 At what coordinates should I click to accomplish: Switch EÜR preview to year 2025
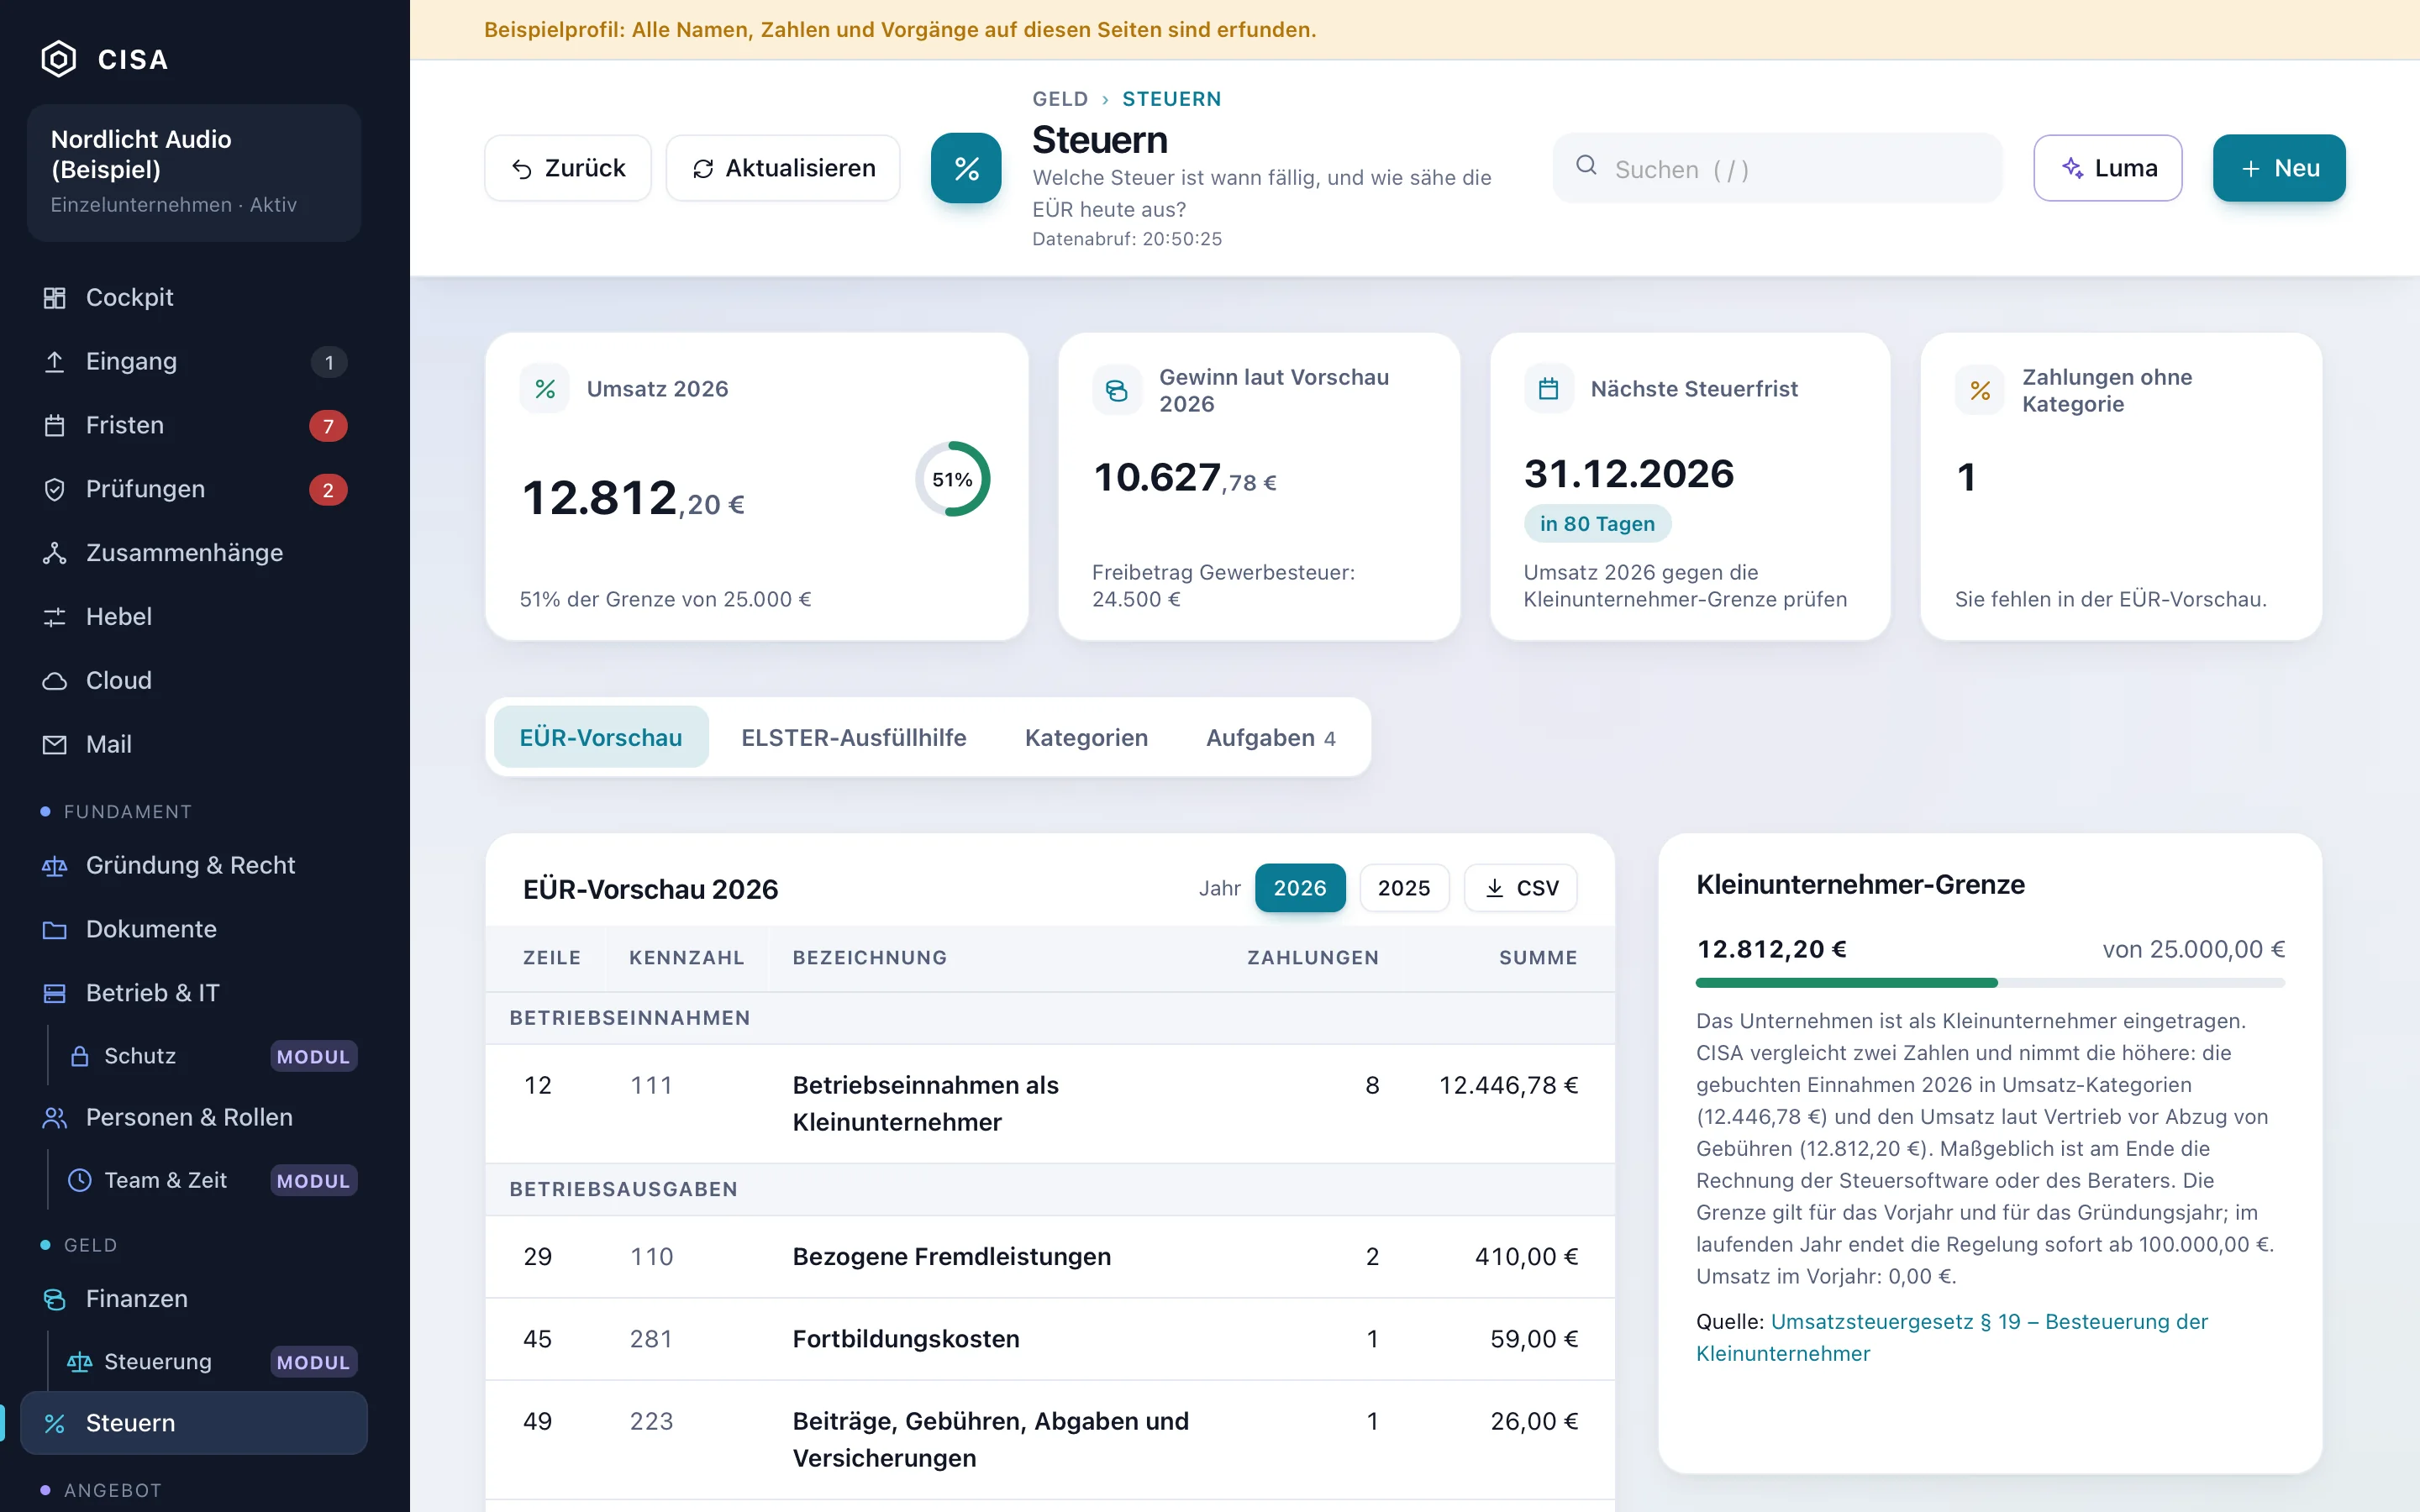(1404, 888)
